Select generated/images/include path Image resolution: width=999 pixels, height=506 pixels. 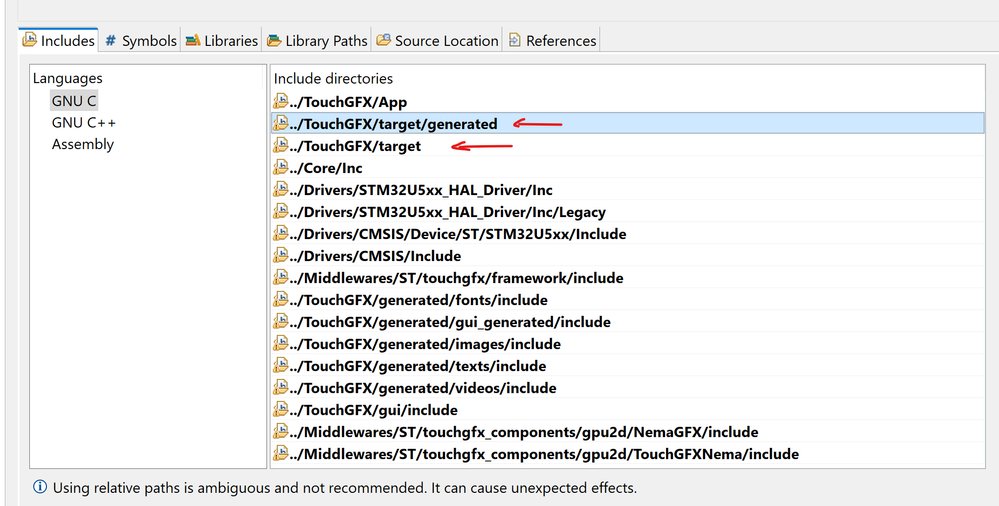point(628,344)
